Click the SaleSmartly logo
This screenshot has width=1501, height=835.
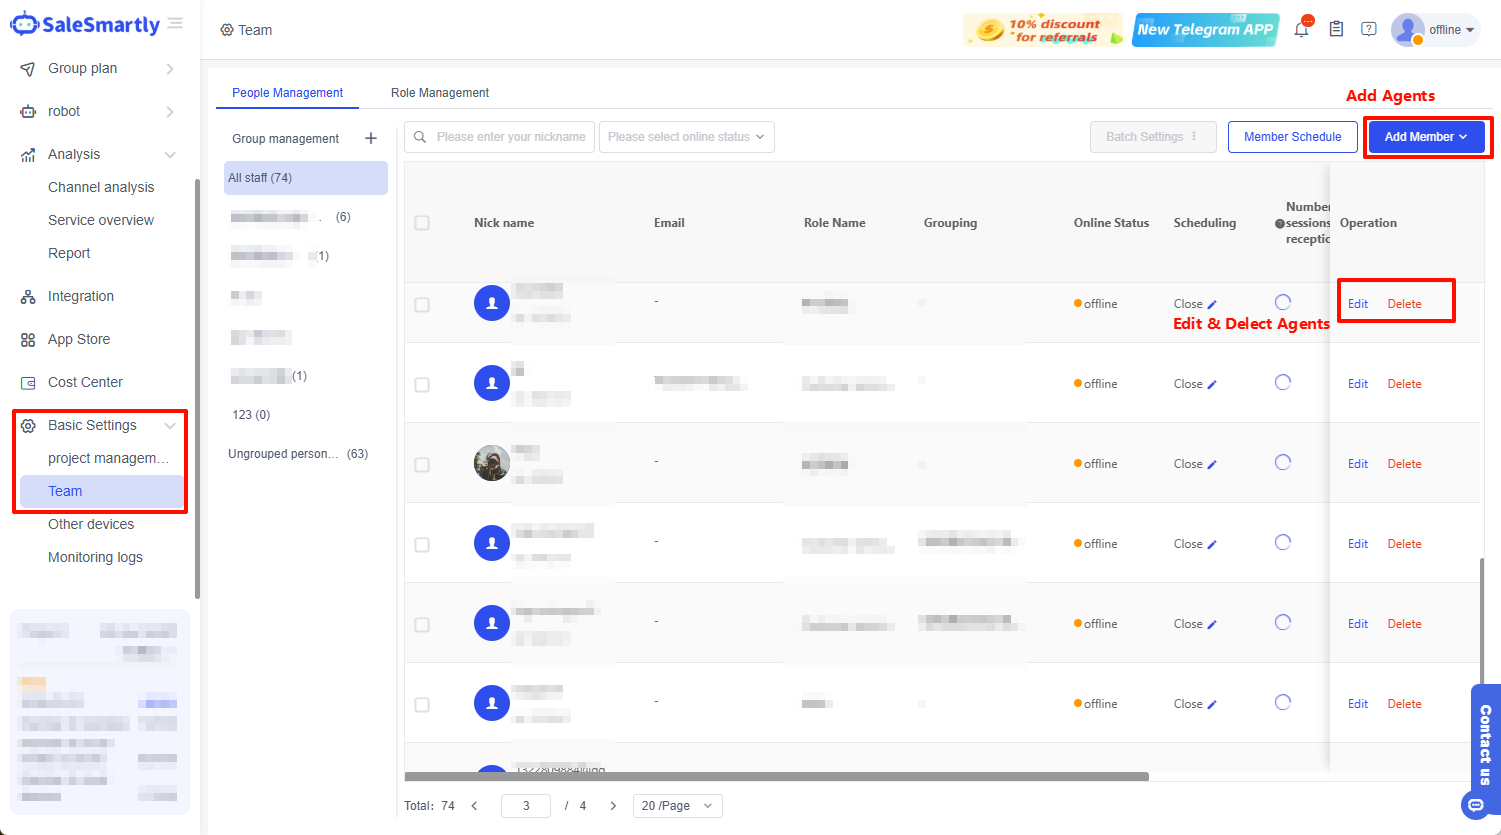[x=85, y=25]
